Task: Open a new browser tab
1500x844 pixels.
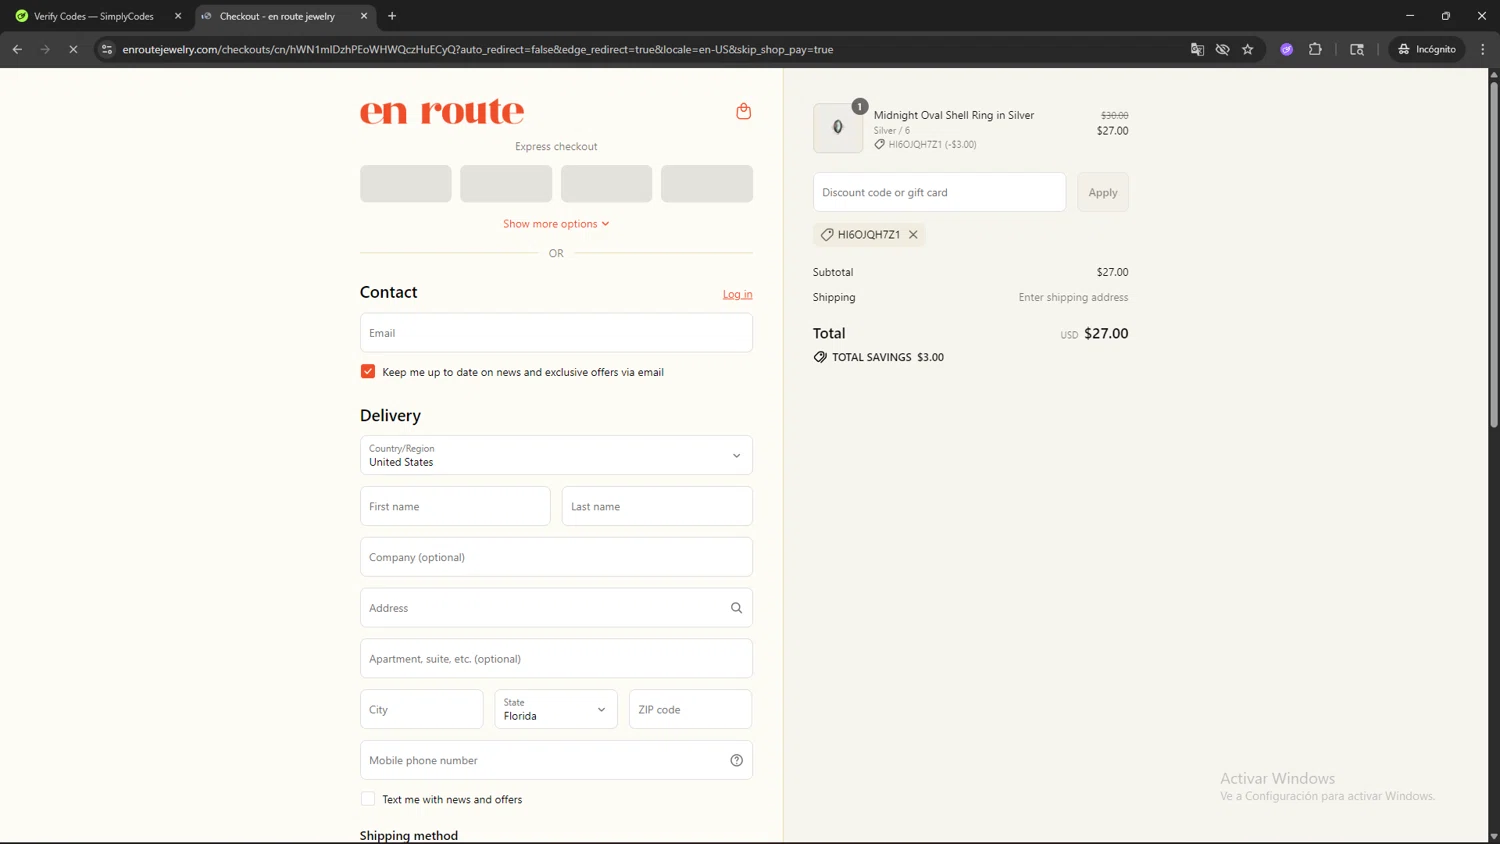Action: pyautogui.click(x=392, y=16)
